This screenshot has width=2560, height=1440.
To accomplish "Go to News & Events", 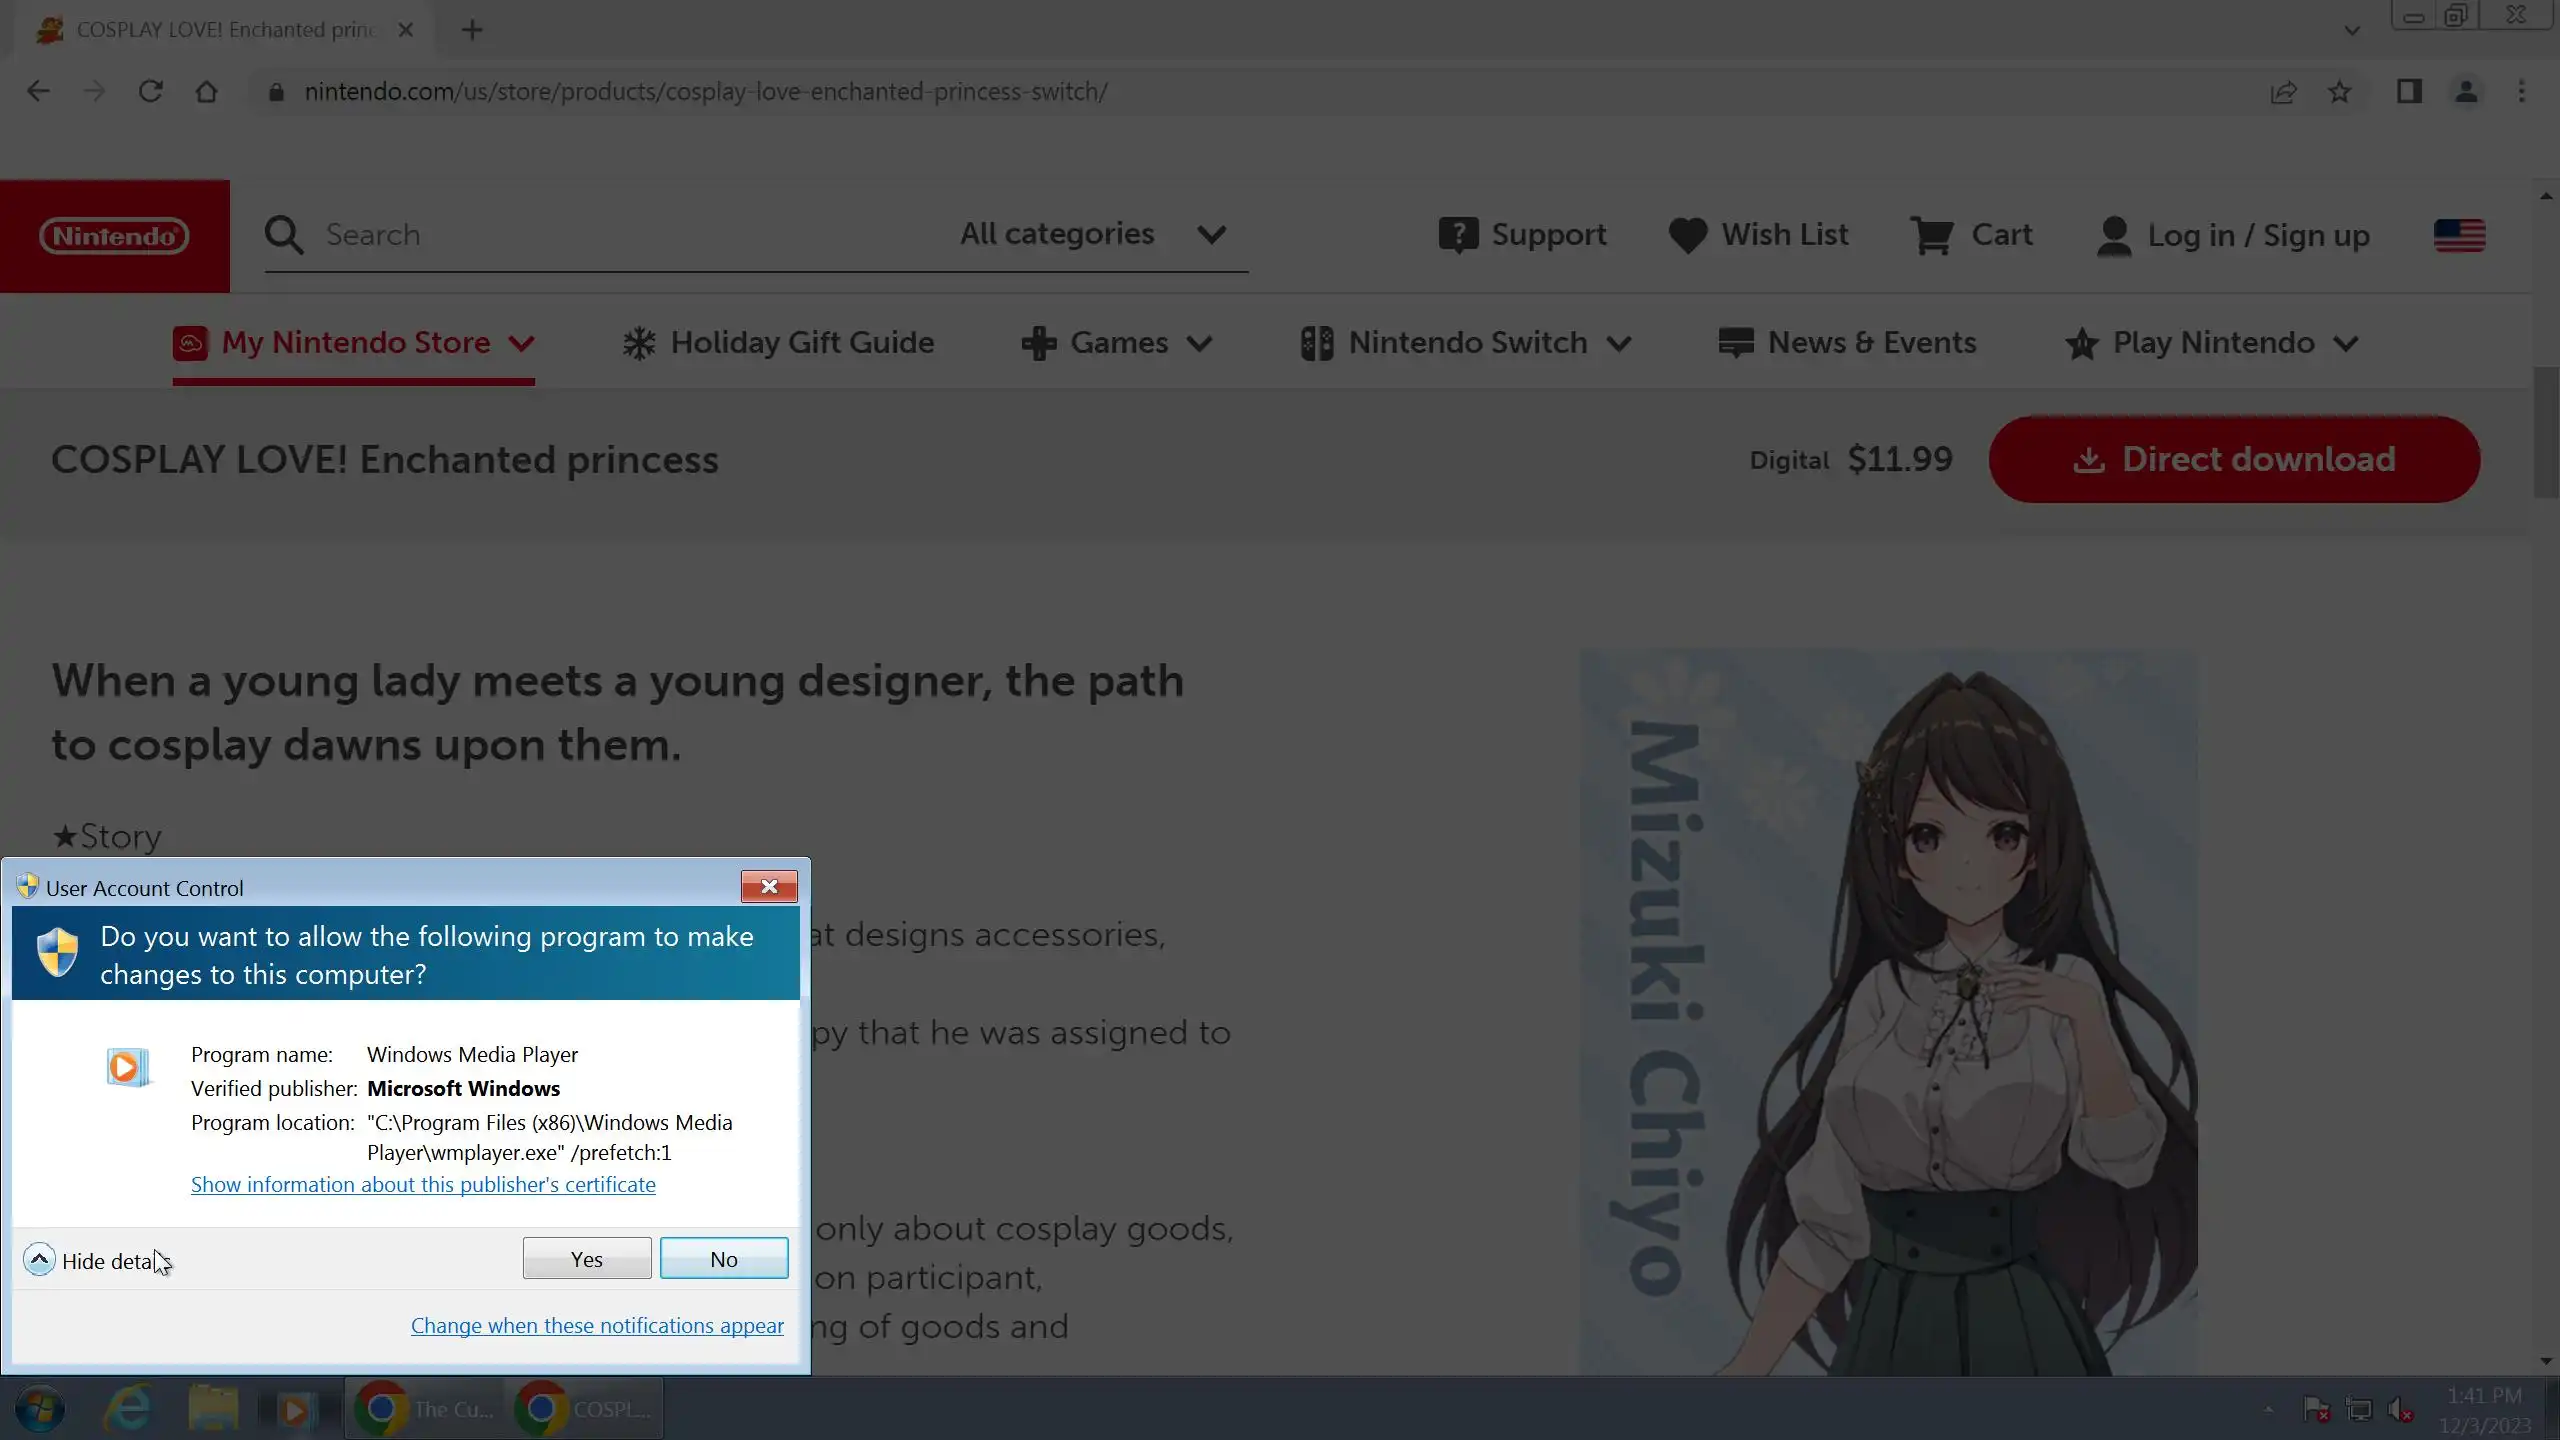I will click(1847, 343).
